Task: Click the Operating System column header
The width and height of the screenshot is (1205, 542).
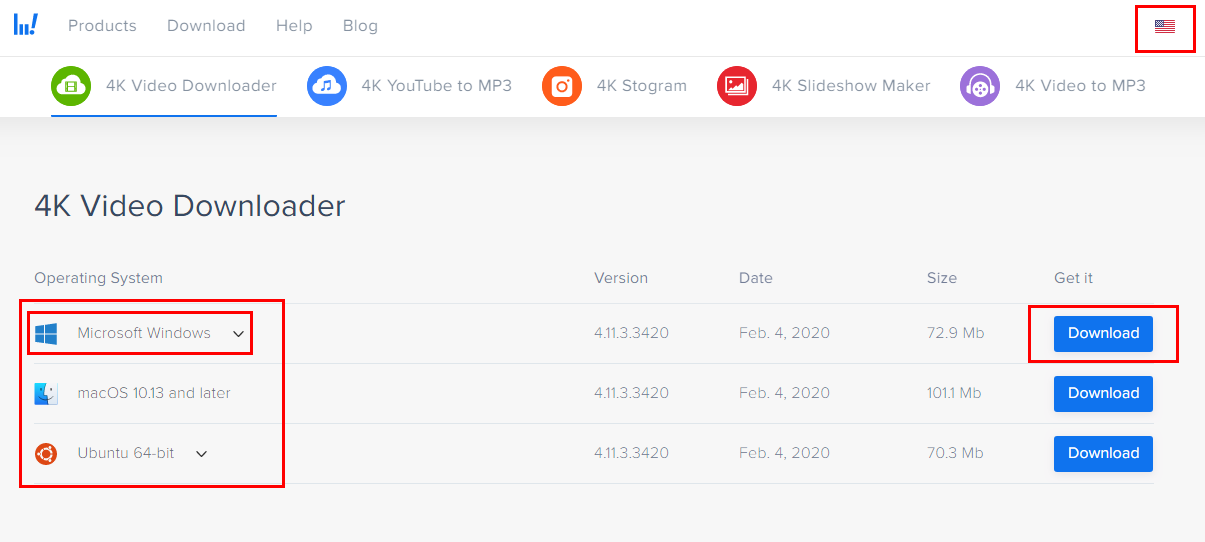Action: [98, 278]
